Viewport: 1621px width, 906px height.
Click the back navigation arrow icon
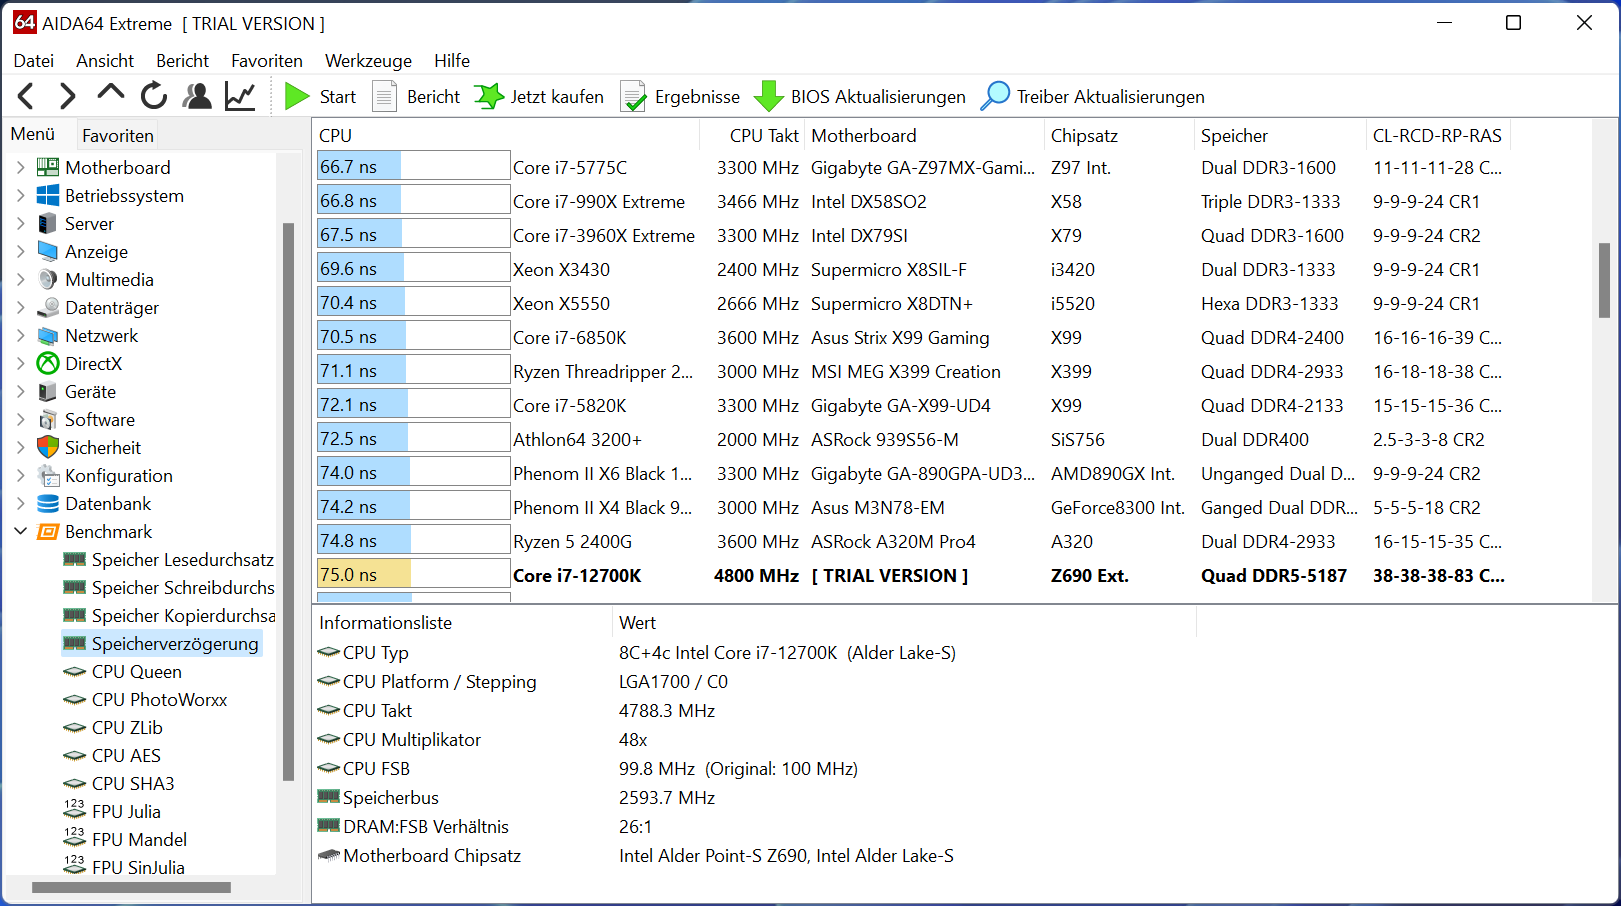pyautogui.click(x=25, y=95)
